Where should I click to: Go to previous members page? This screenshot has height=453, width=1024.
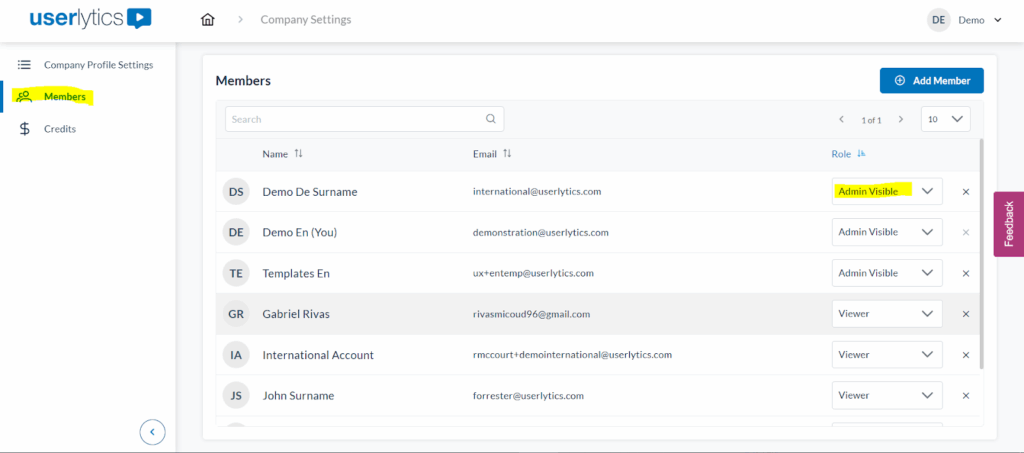841,119
